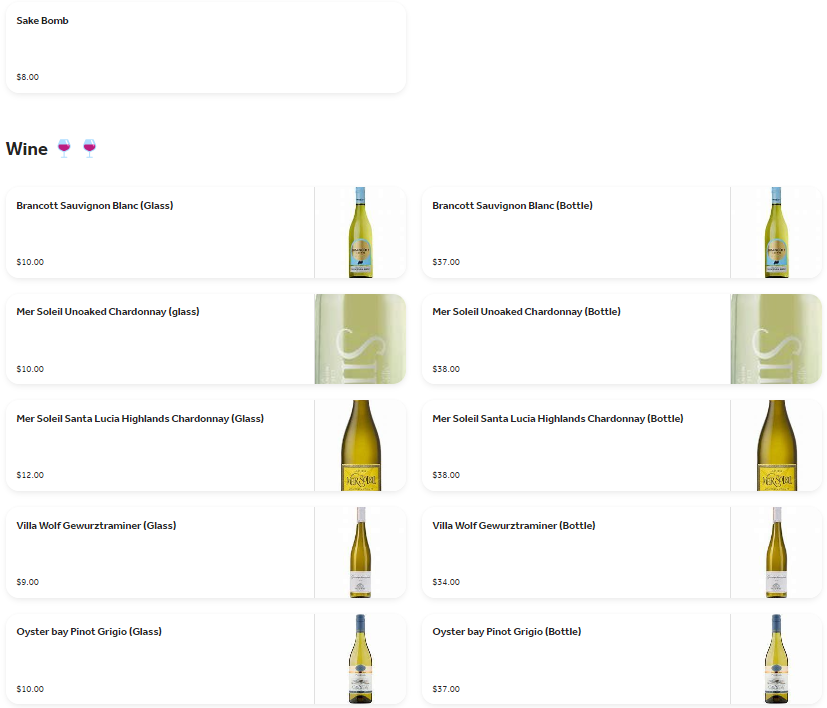
Task: Click Villa Wolf Gewurztraminer (Bottle) bottle image
Action: click(x=776, y=552)
